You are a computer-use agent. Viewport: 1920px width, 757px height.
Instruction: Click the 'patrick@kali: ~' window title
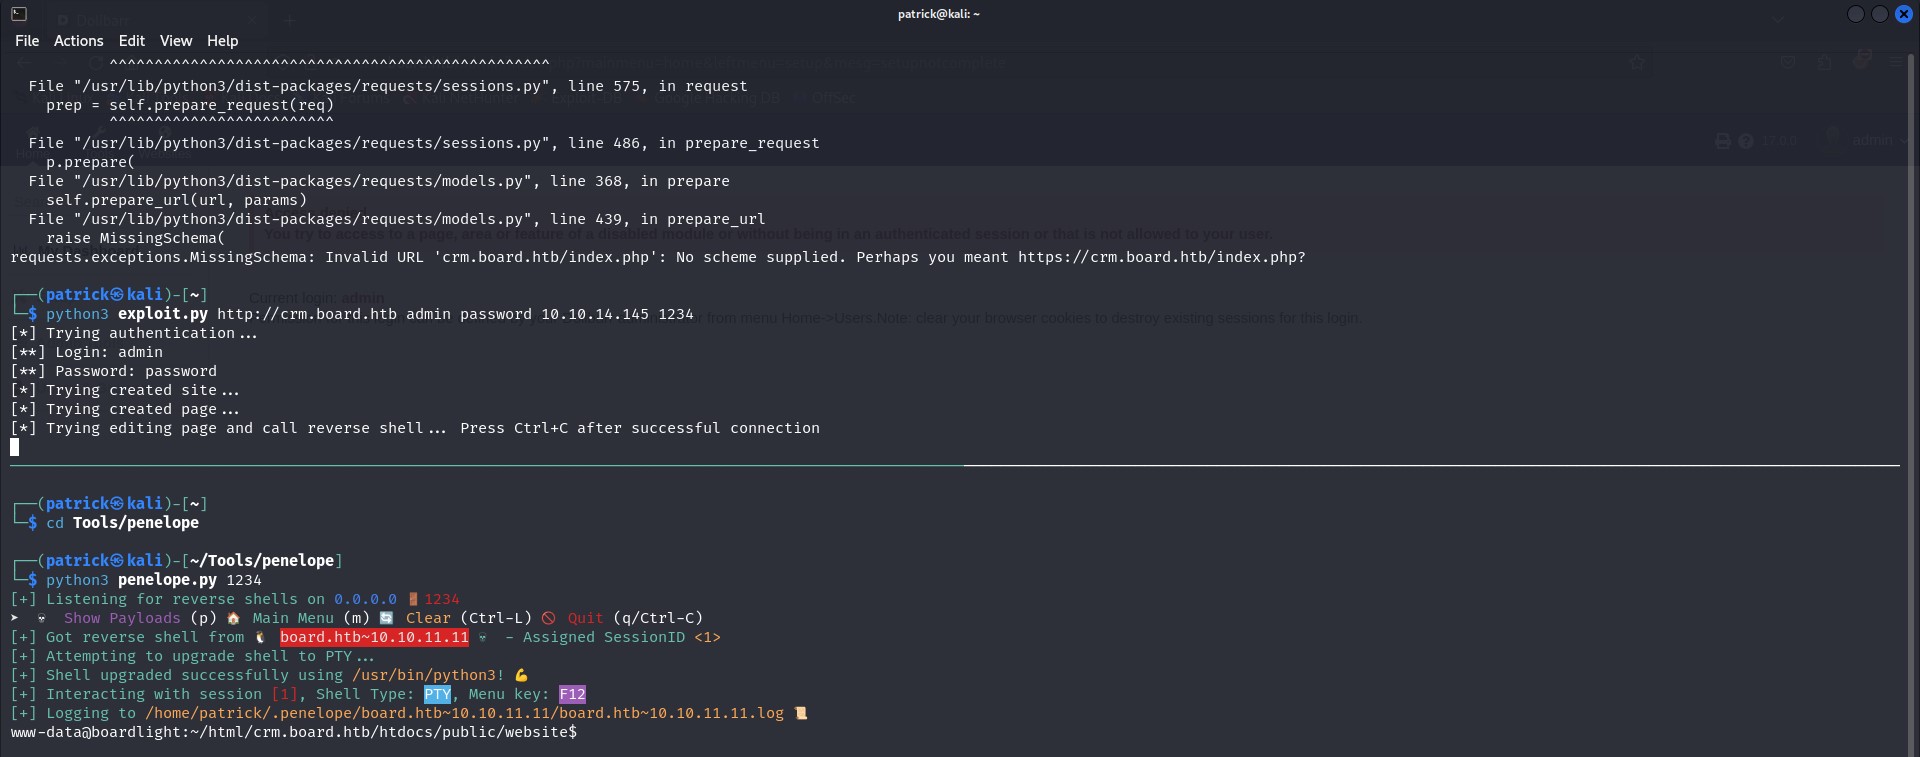pyautogui.click(x=938, y=14)
